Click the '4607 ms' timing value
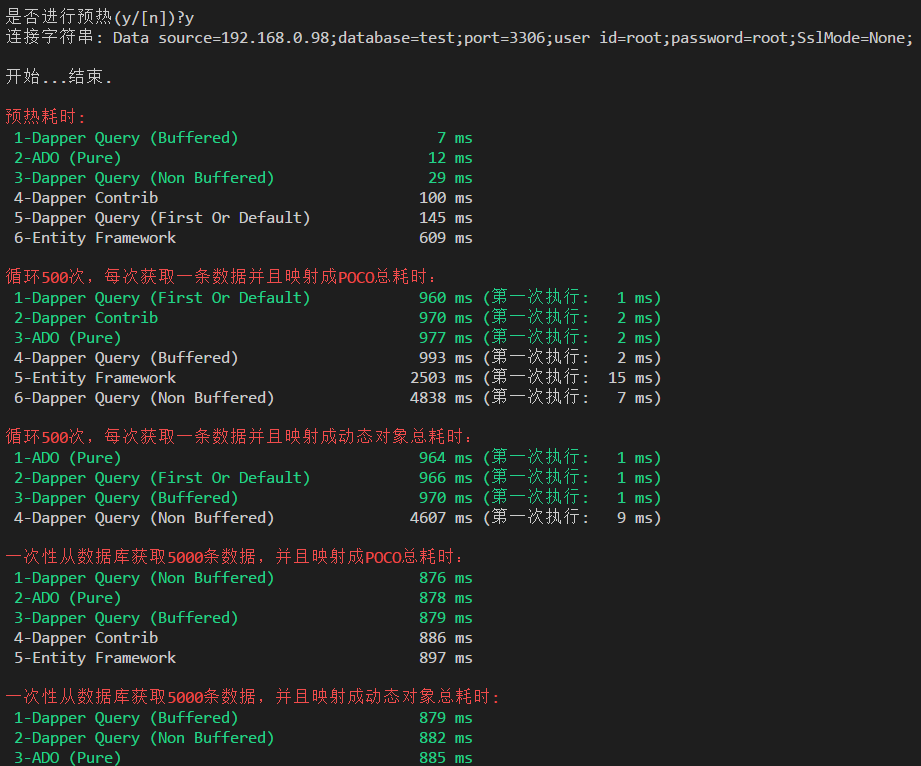Screen dimensions: 921x766 tap(441, 518)
